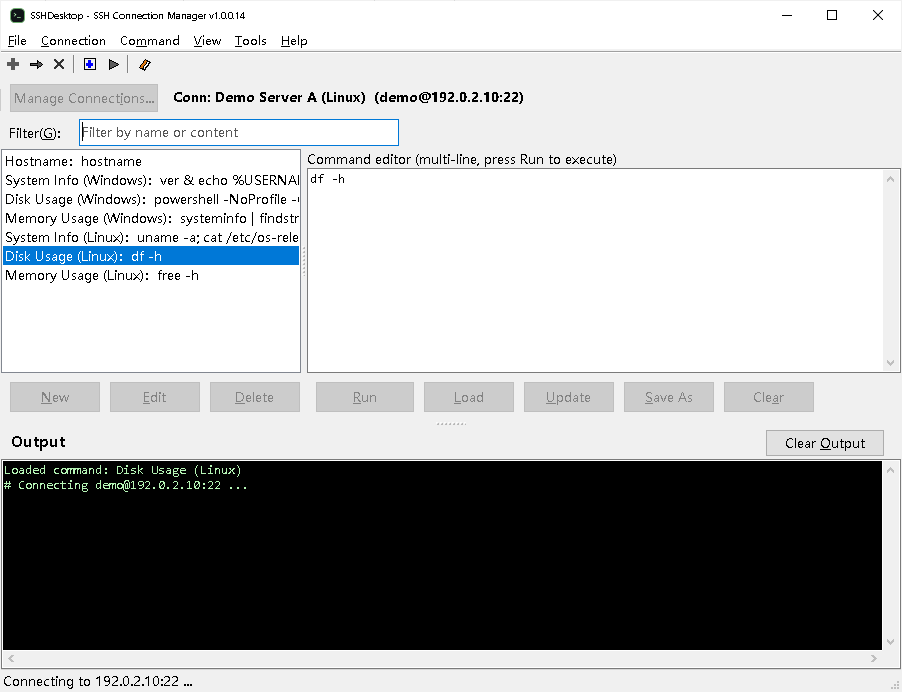Image resolution: width=902 pixels, height=692 pixels.
Task: Click the X disconnect icon in toolbar
Action: point(59,64)
